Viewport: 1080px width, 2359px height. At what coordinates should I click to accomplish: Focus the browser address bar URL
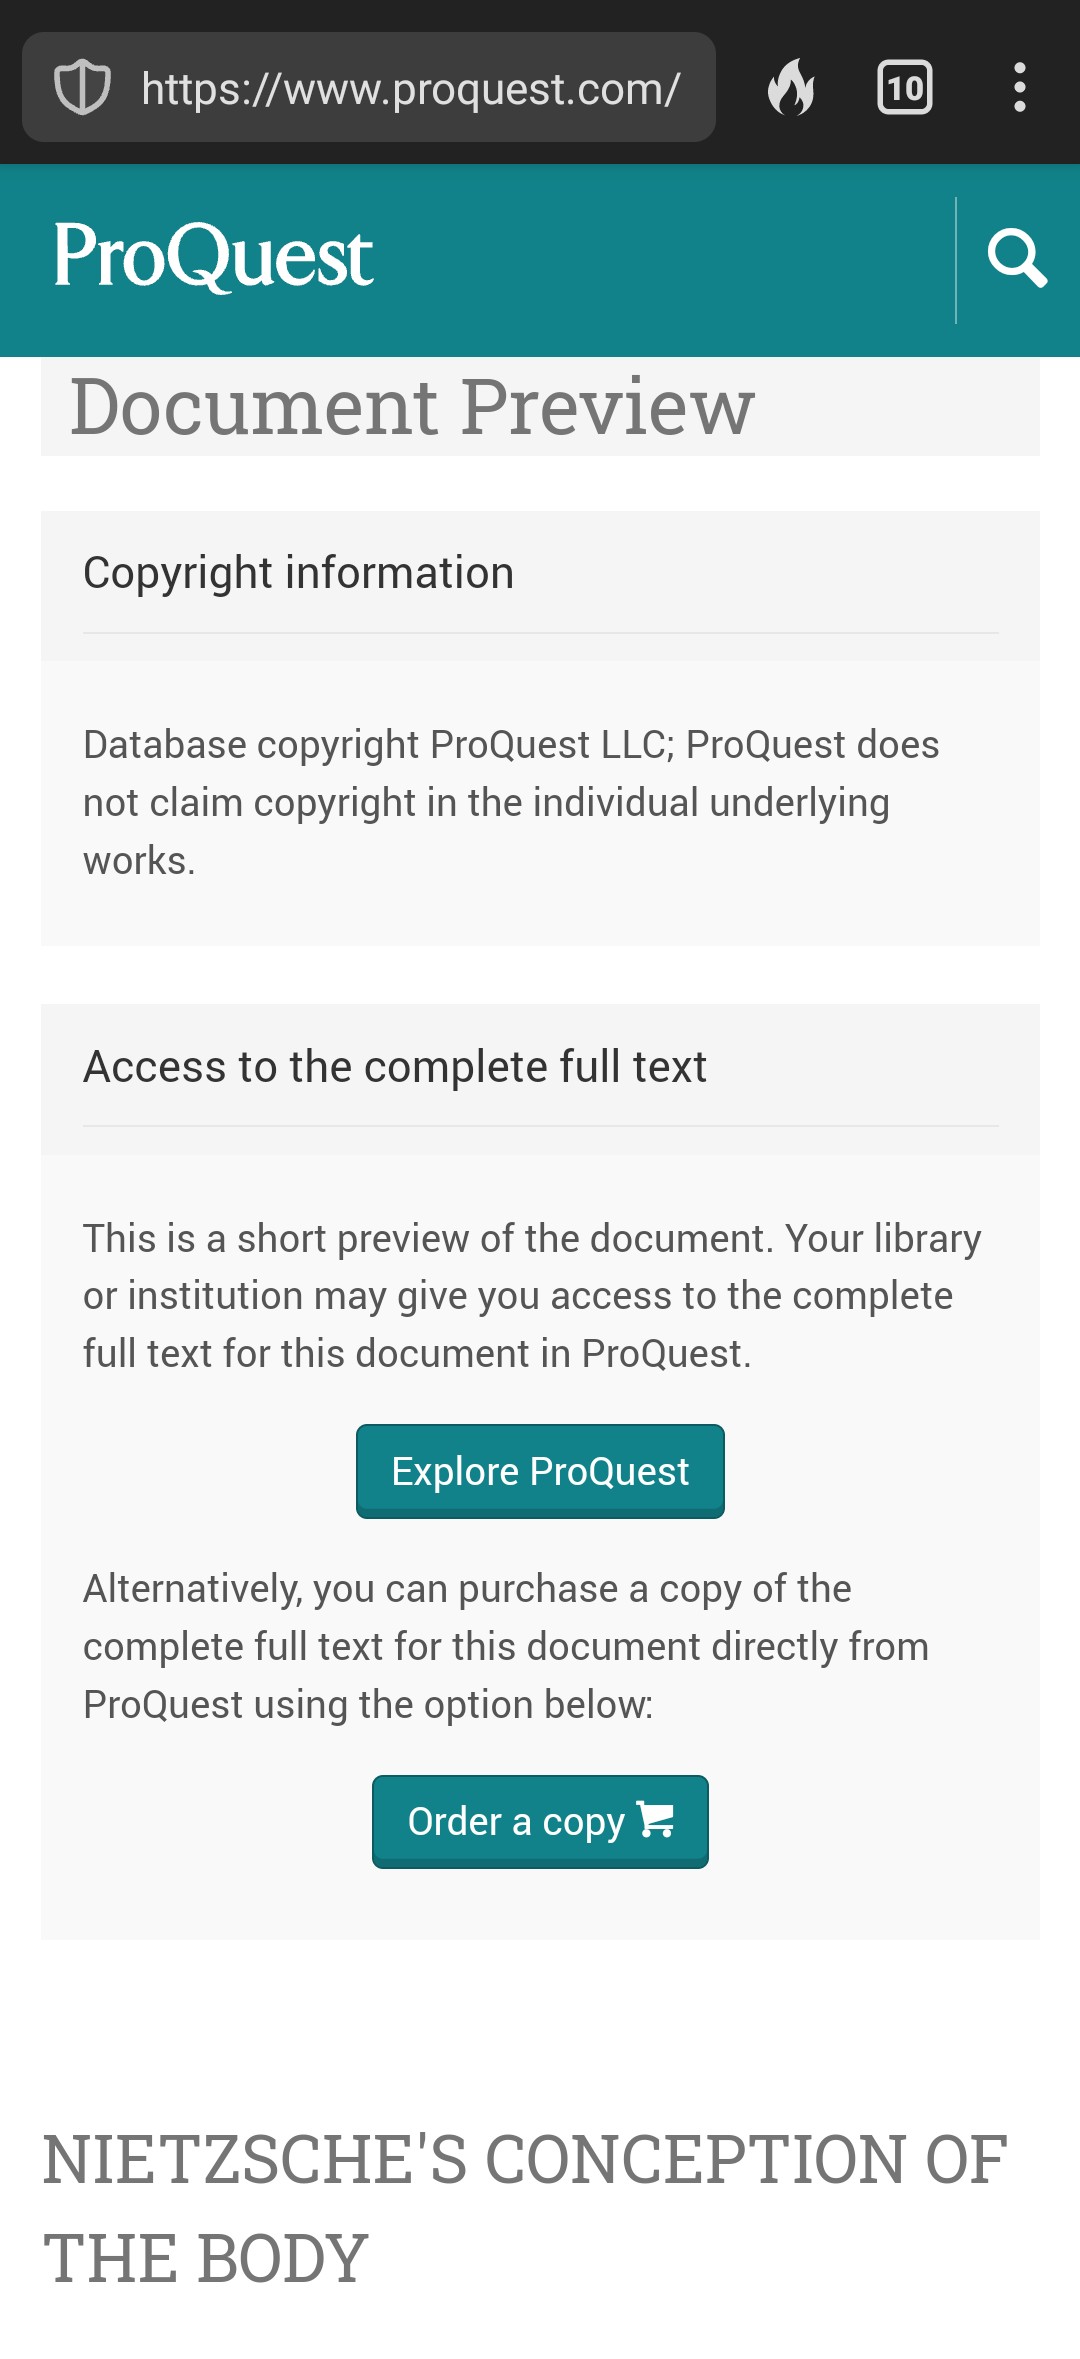(x=369, y=87)
